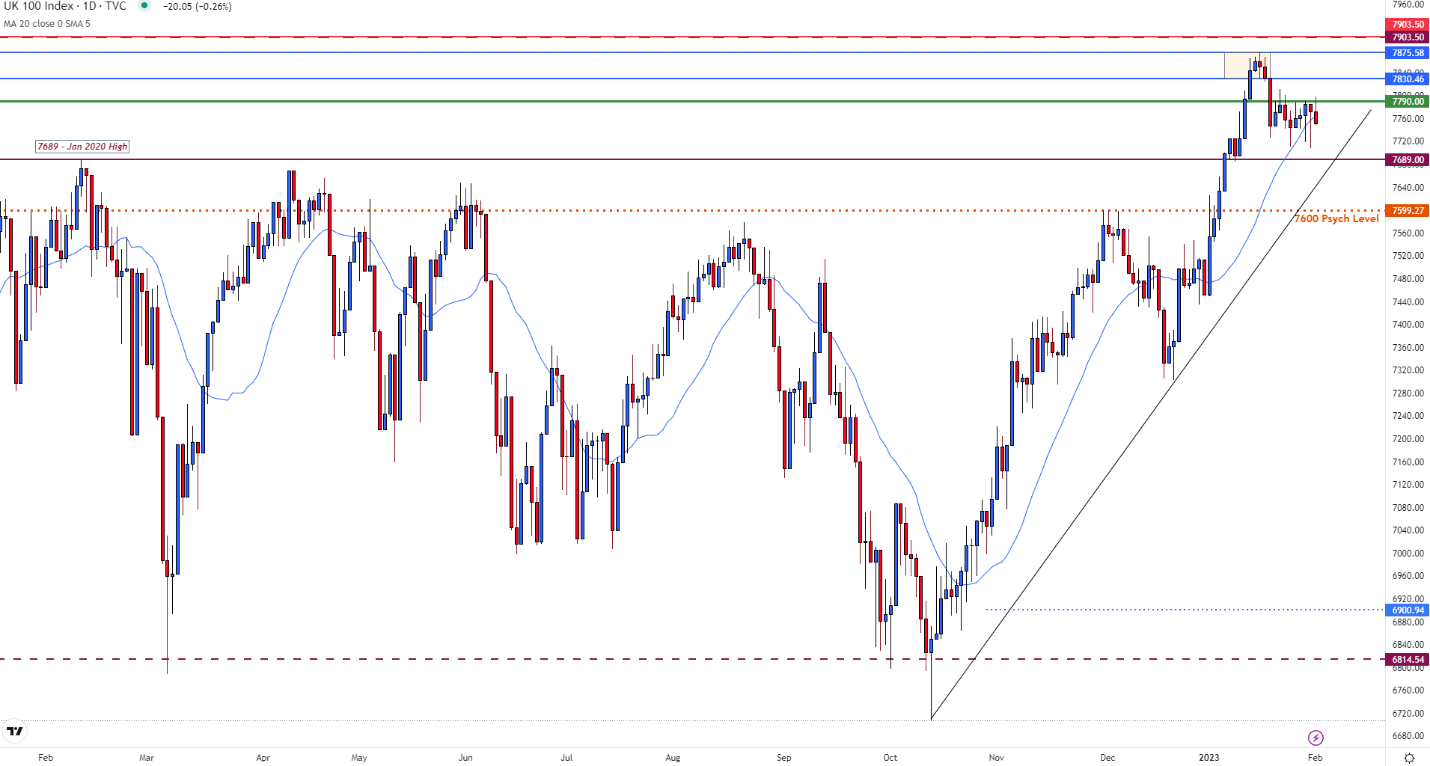Click the 6680.00 price scale value

coord(1406,737)
